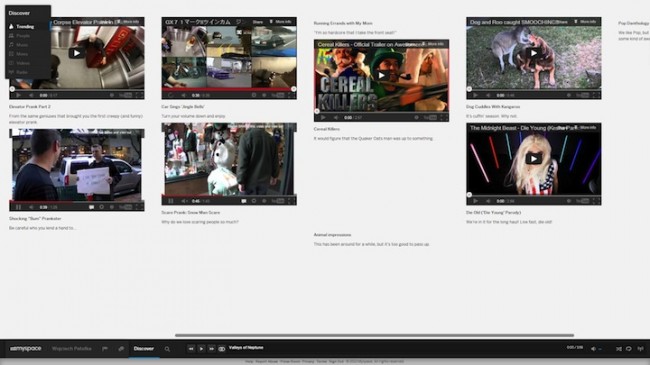Viewport: 650px width, 365px height.
Task: Toggle repeat in the music player
Action: (629, 349)
